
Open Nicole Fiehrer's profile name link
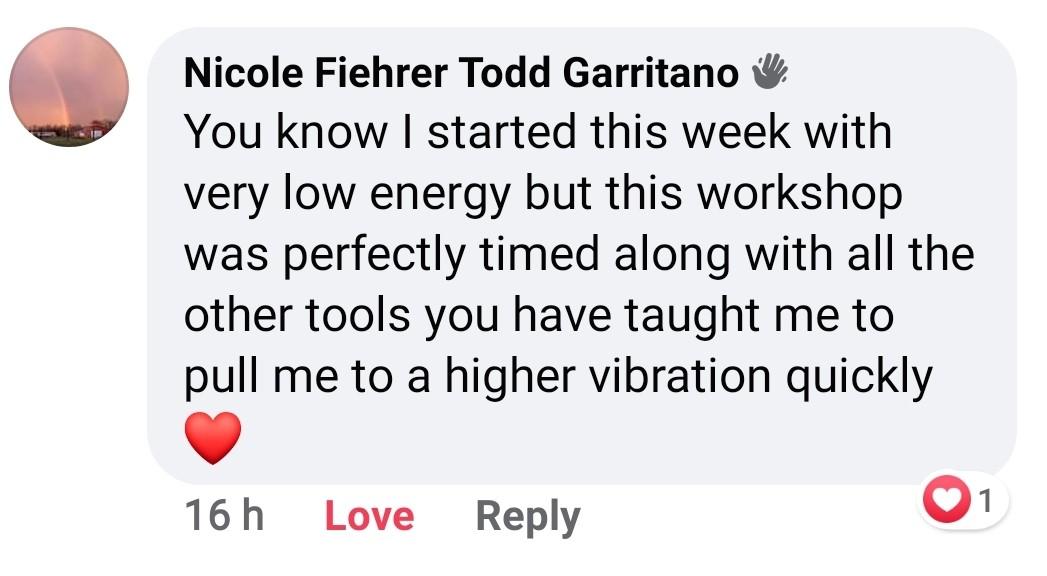[316, 72]
